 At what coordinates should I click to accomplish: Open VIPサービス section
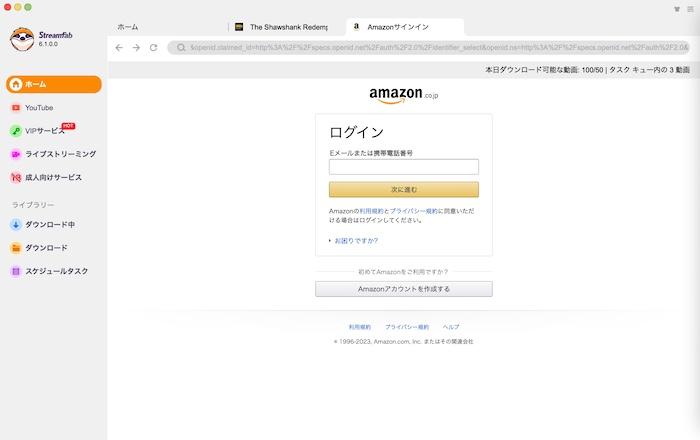45,131
